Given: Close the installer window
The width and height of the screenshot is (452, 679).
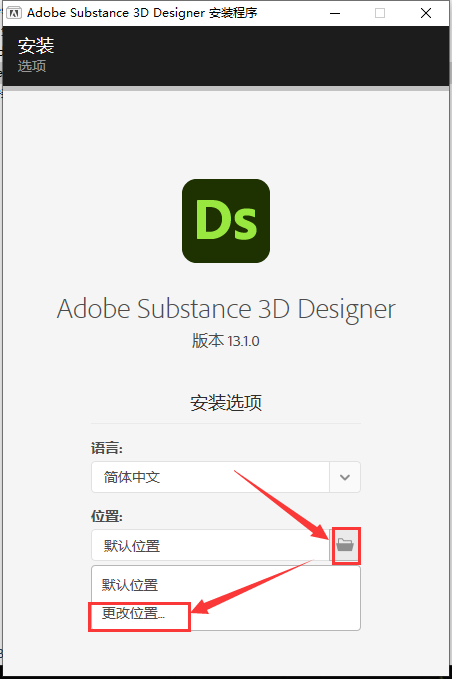Looking at the screenshot, I should [x=426, y=13].
